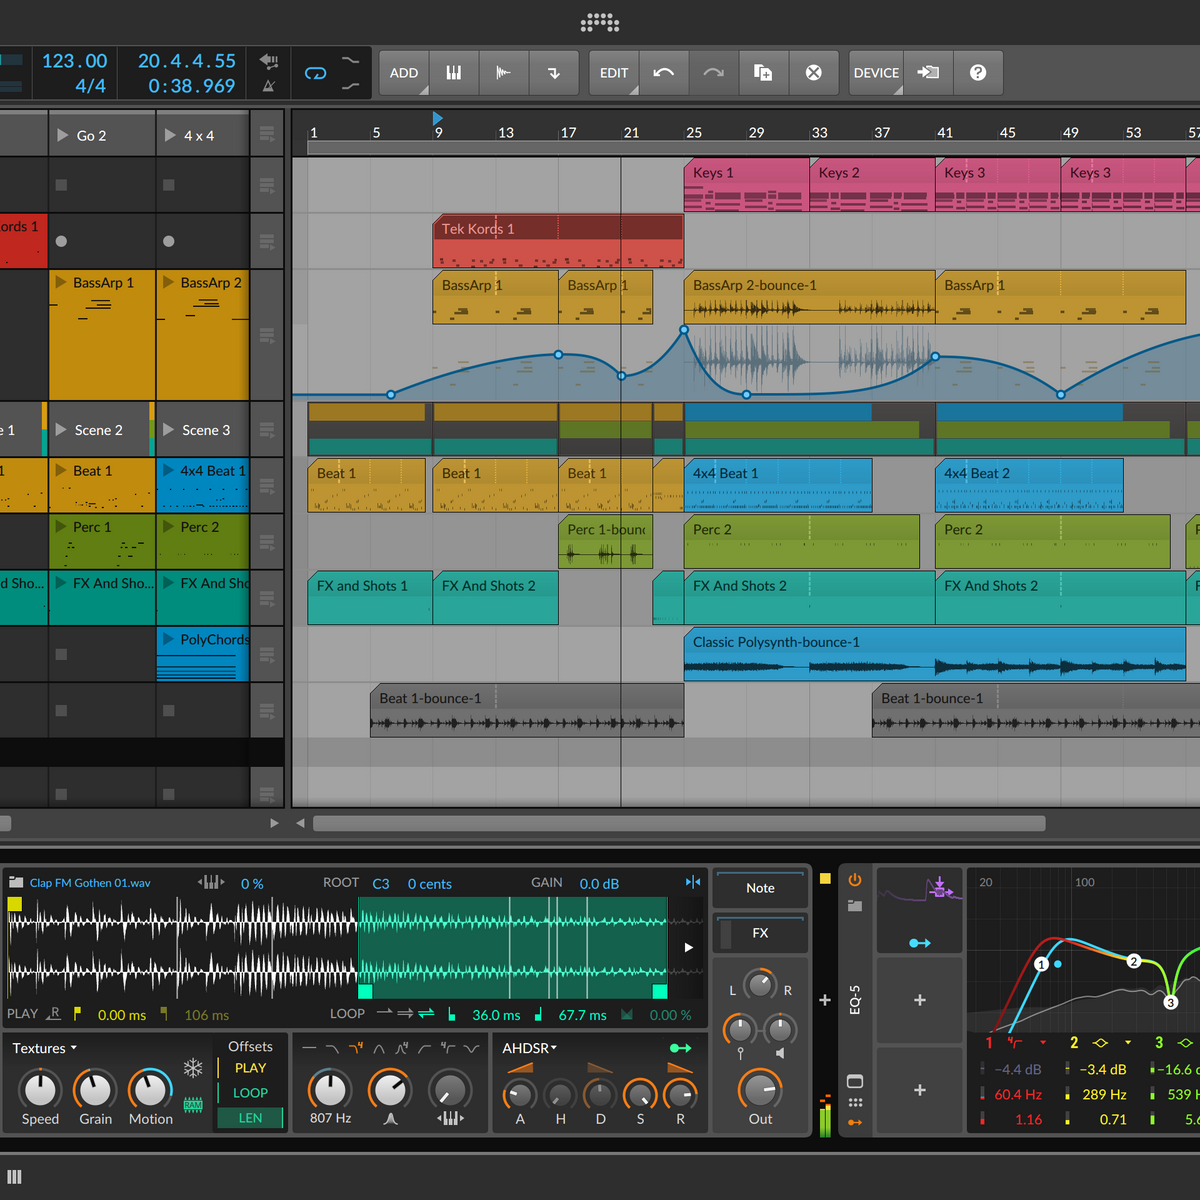
Task: Launch scene Go 2
Action: [63, 135]
